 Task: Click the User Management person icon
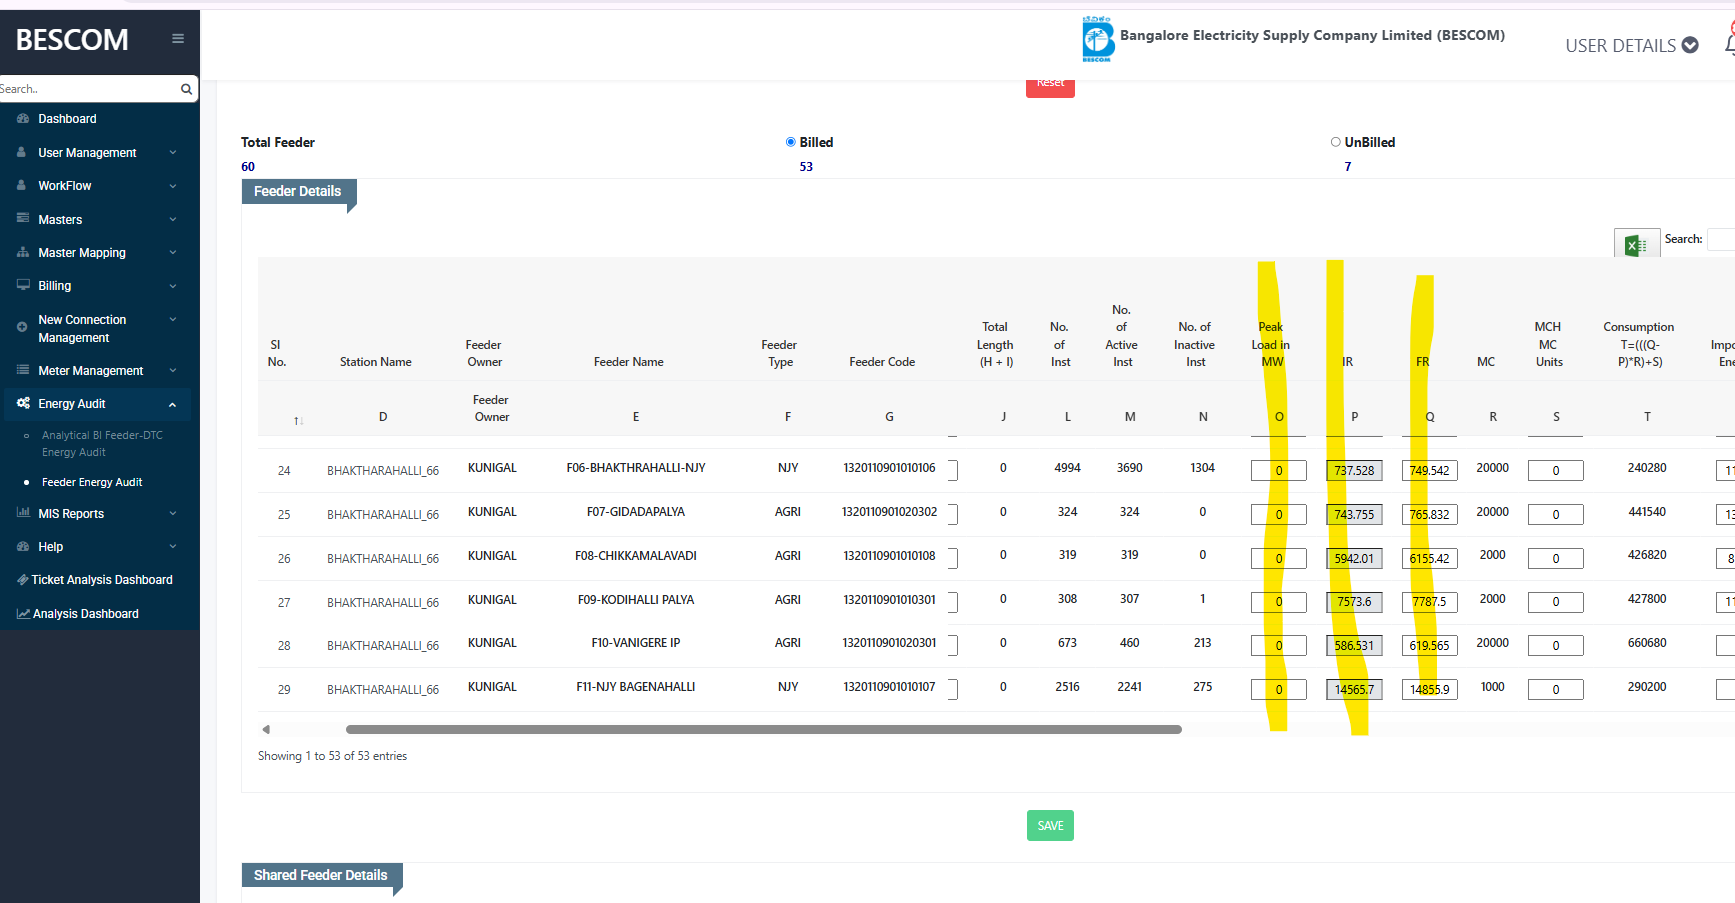click(x=22, y=152)
